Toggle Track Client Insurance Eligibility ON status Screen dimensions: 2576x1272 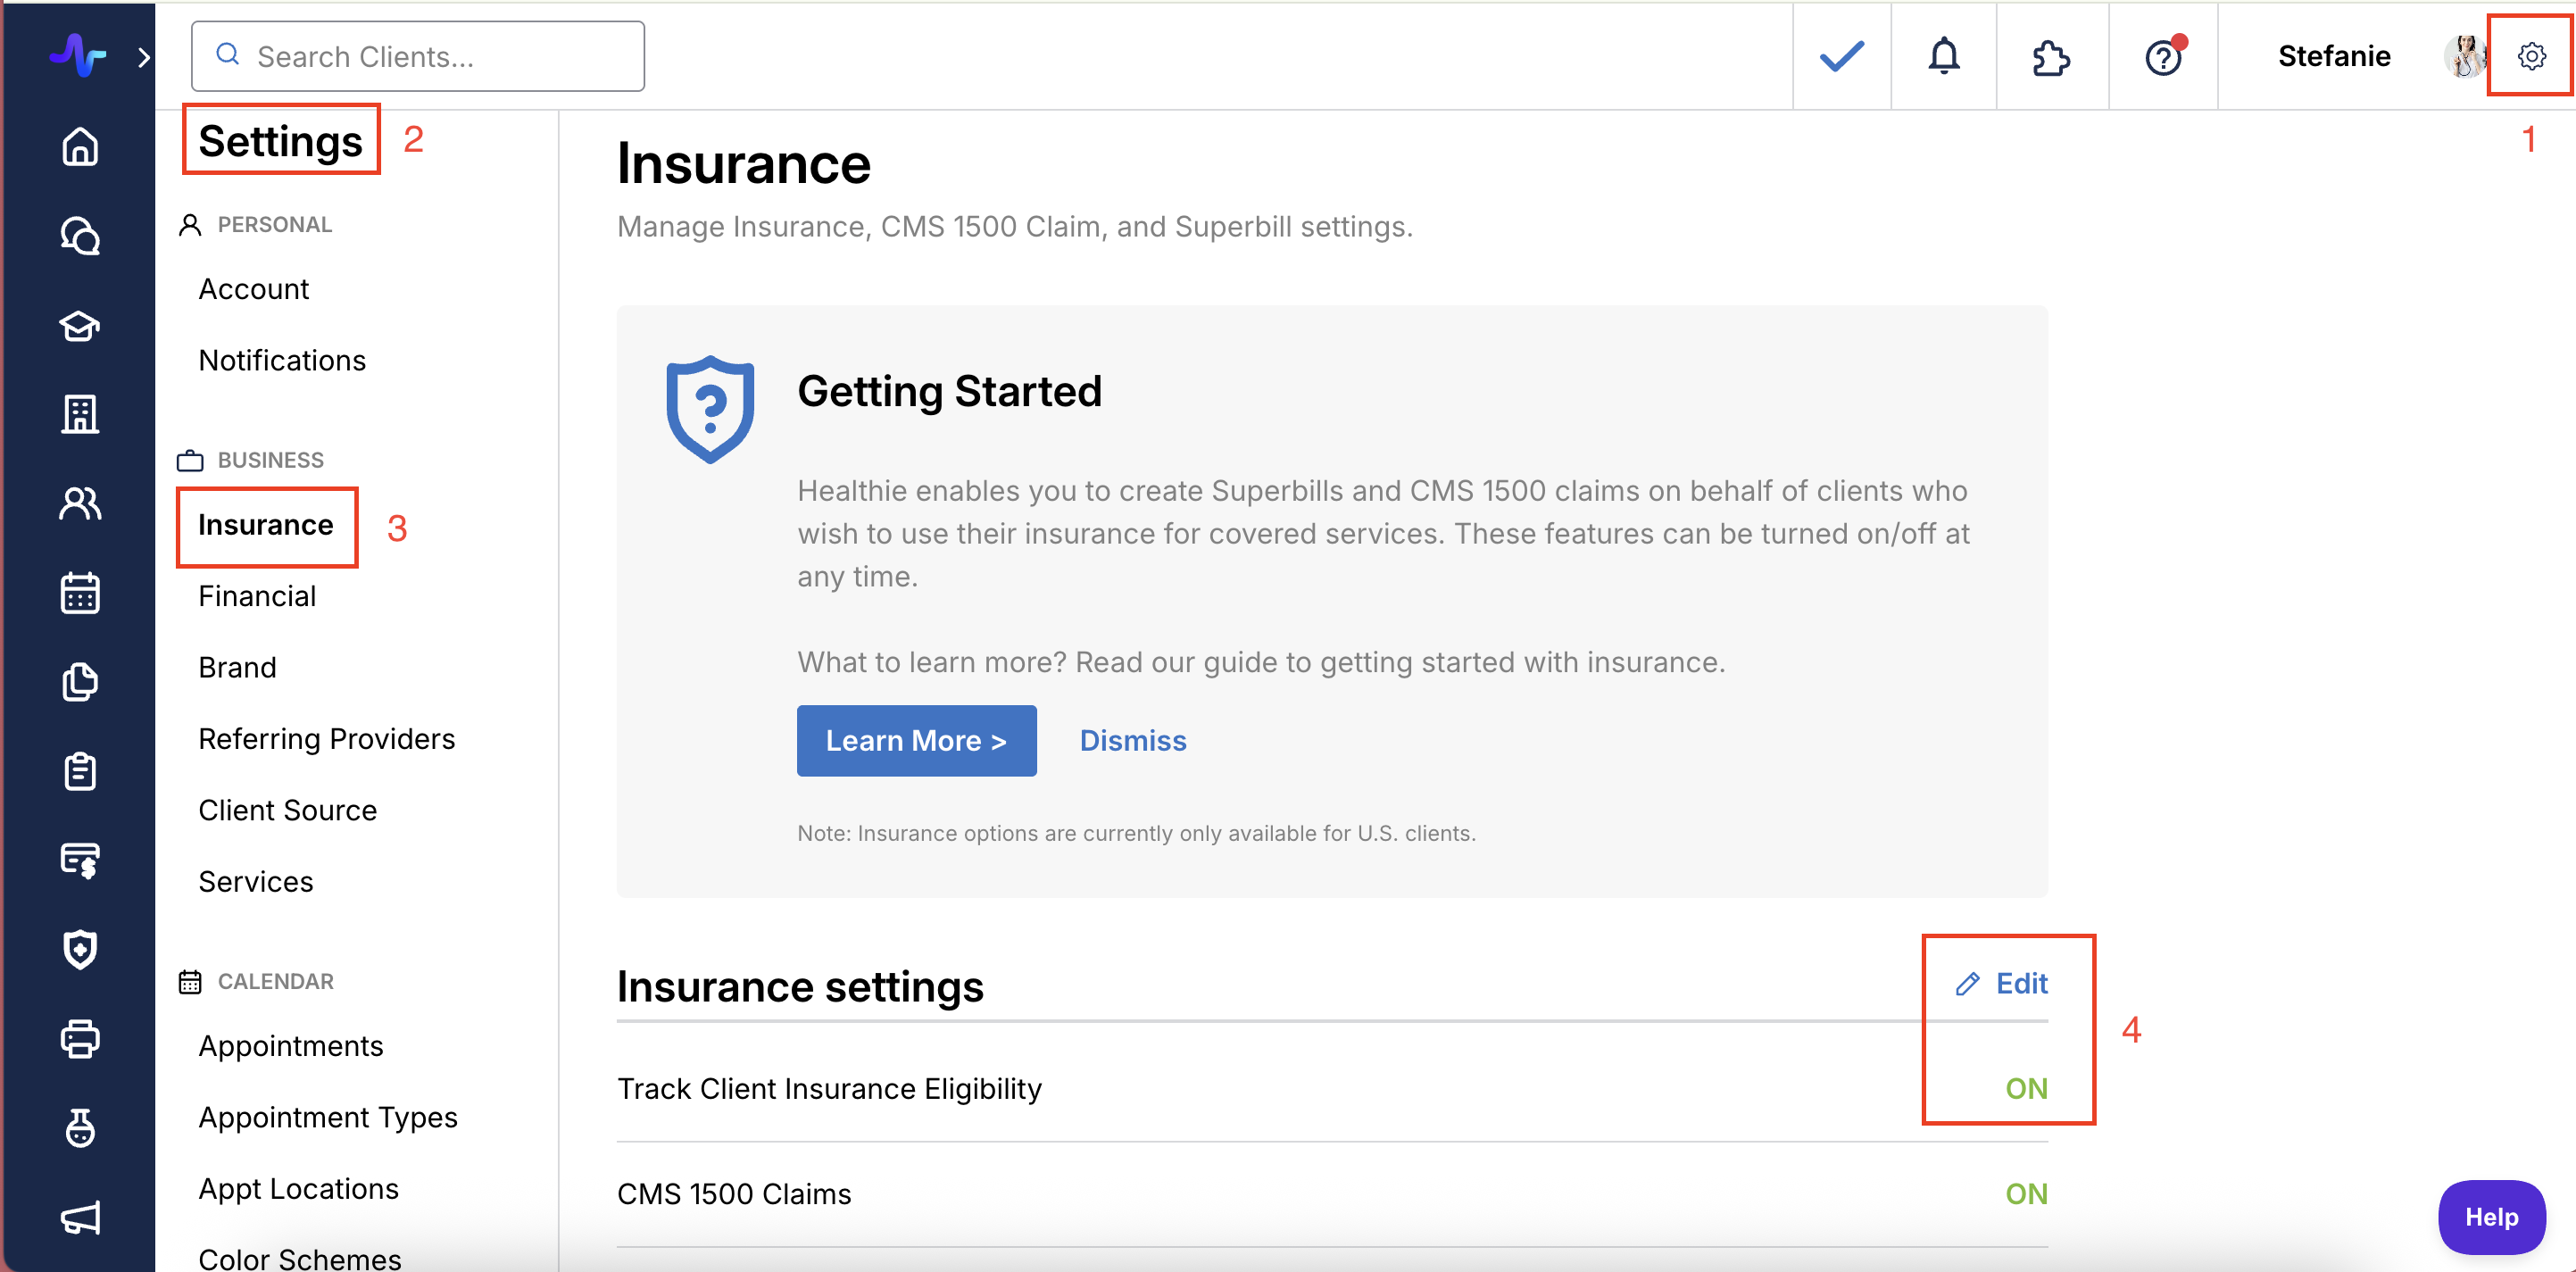coord(2025,1088)
